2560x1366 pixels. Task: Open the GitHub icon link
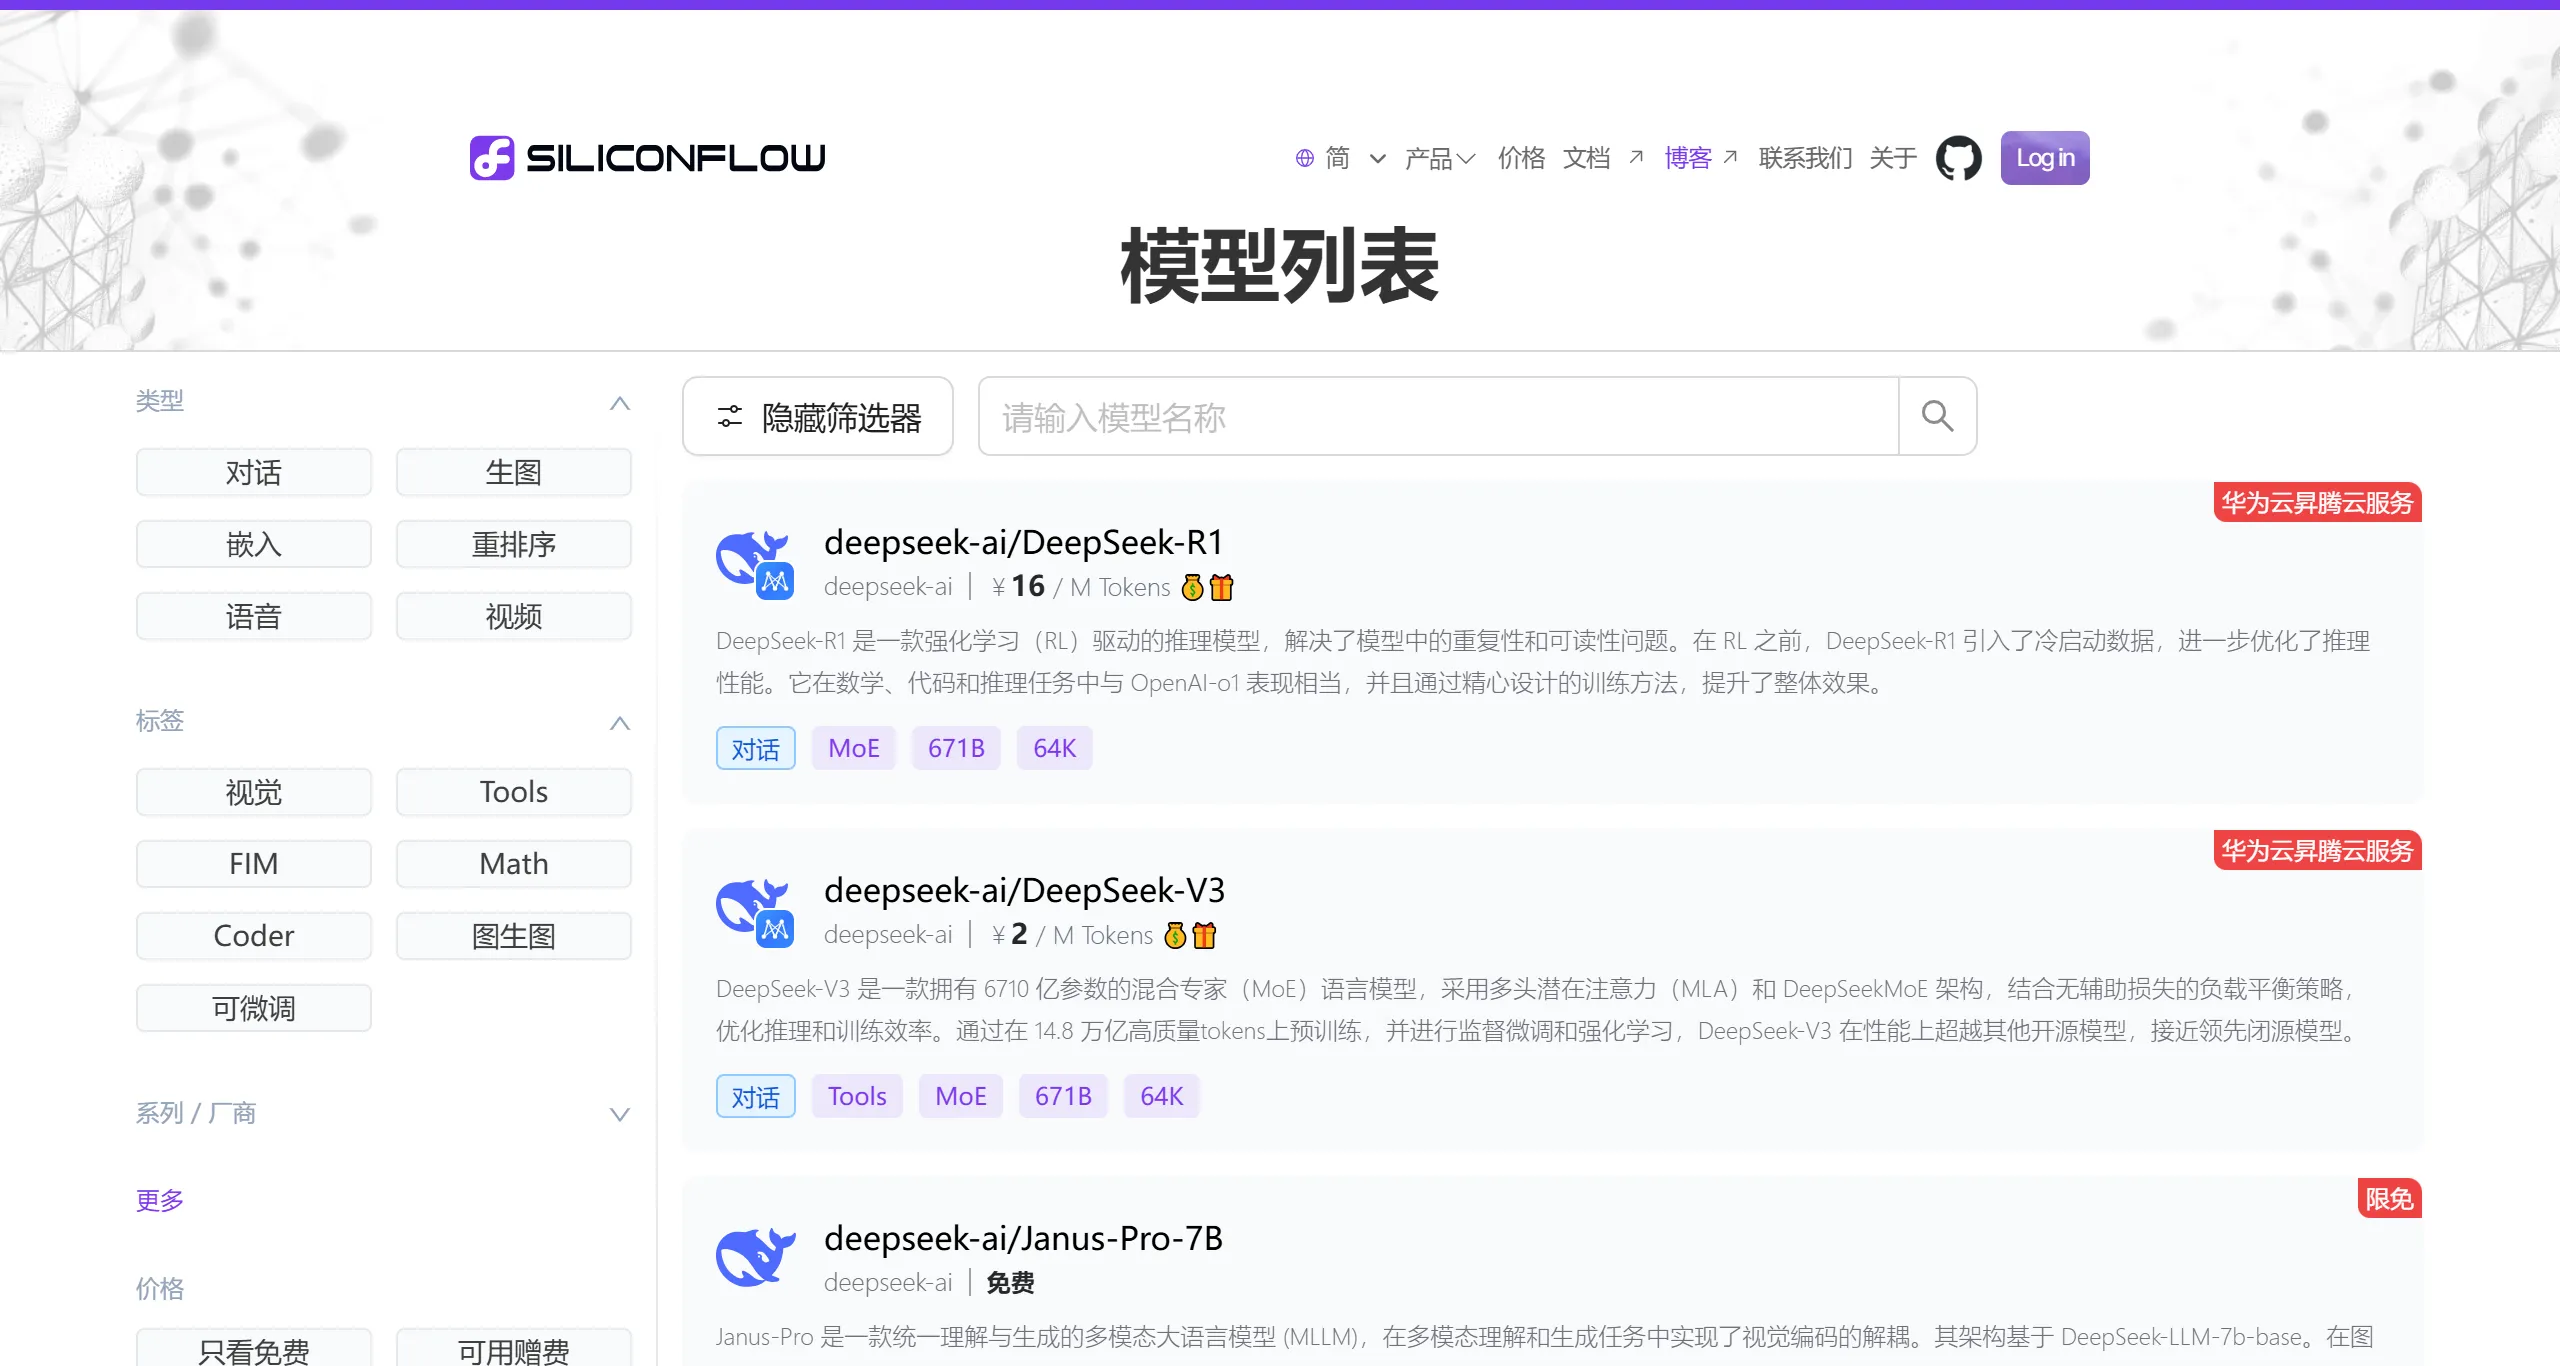1958,158
